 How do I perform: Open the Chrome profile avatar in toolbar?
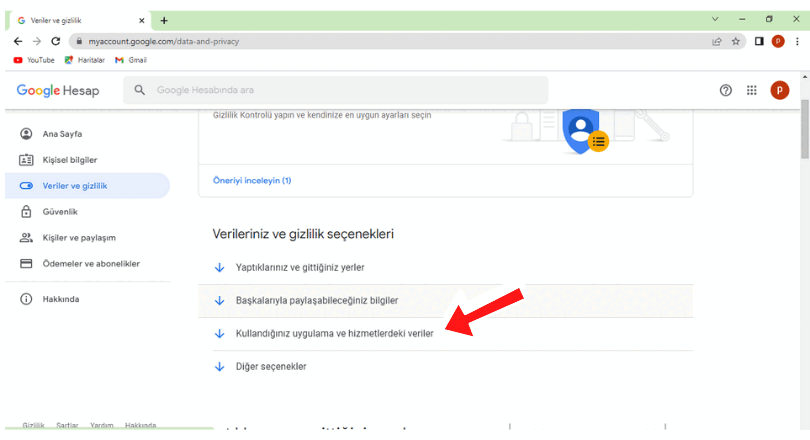tap(778, 41)
